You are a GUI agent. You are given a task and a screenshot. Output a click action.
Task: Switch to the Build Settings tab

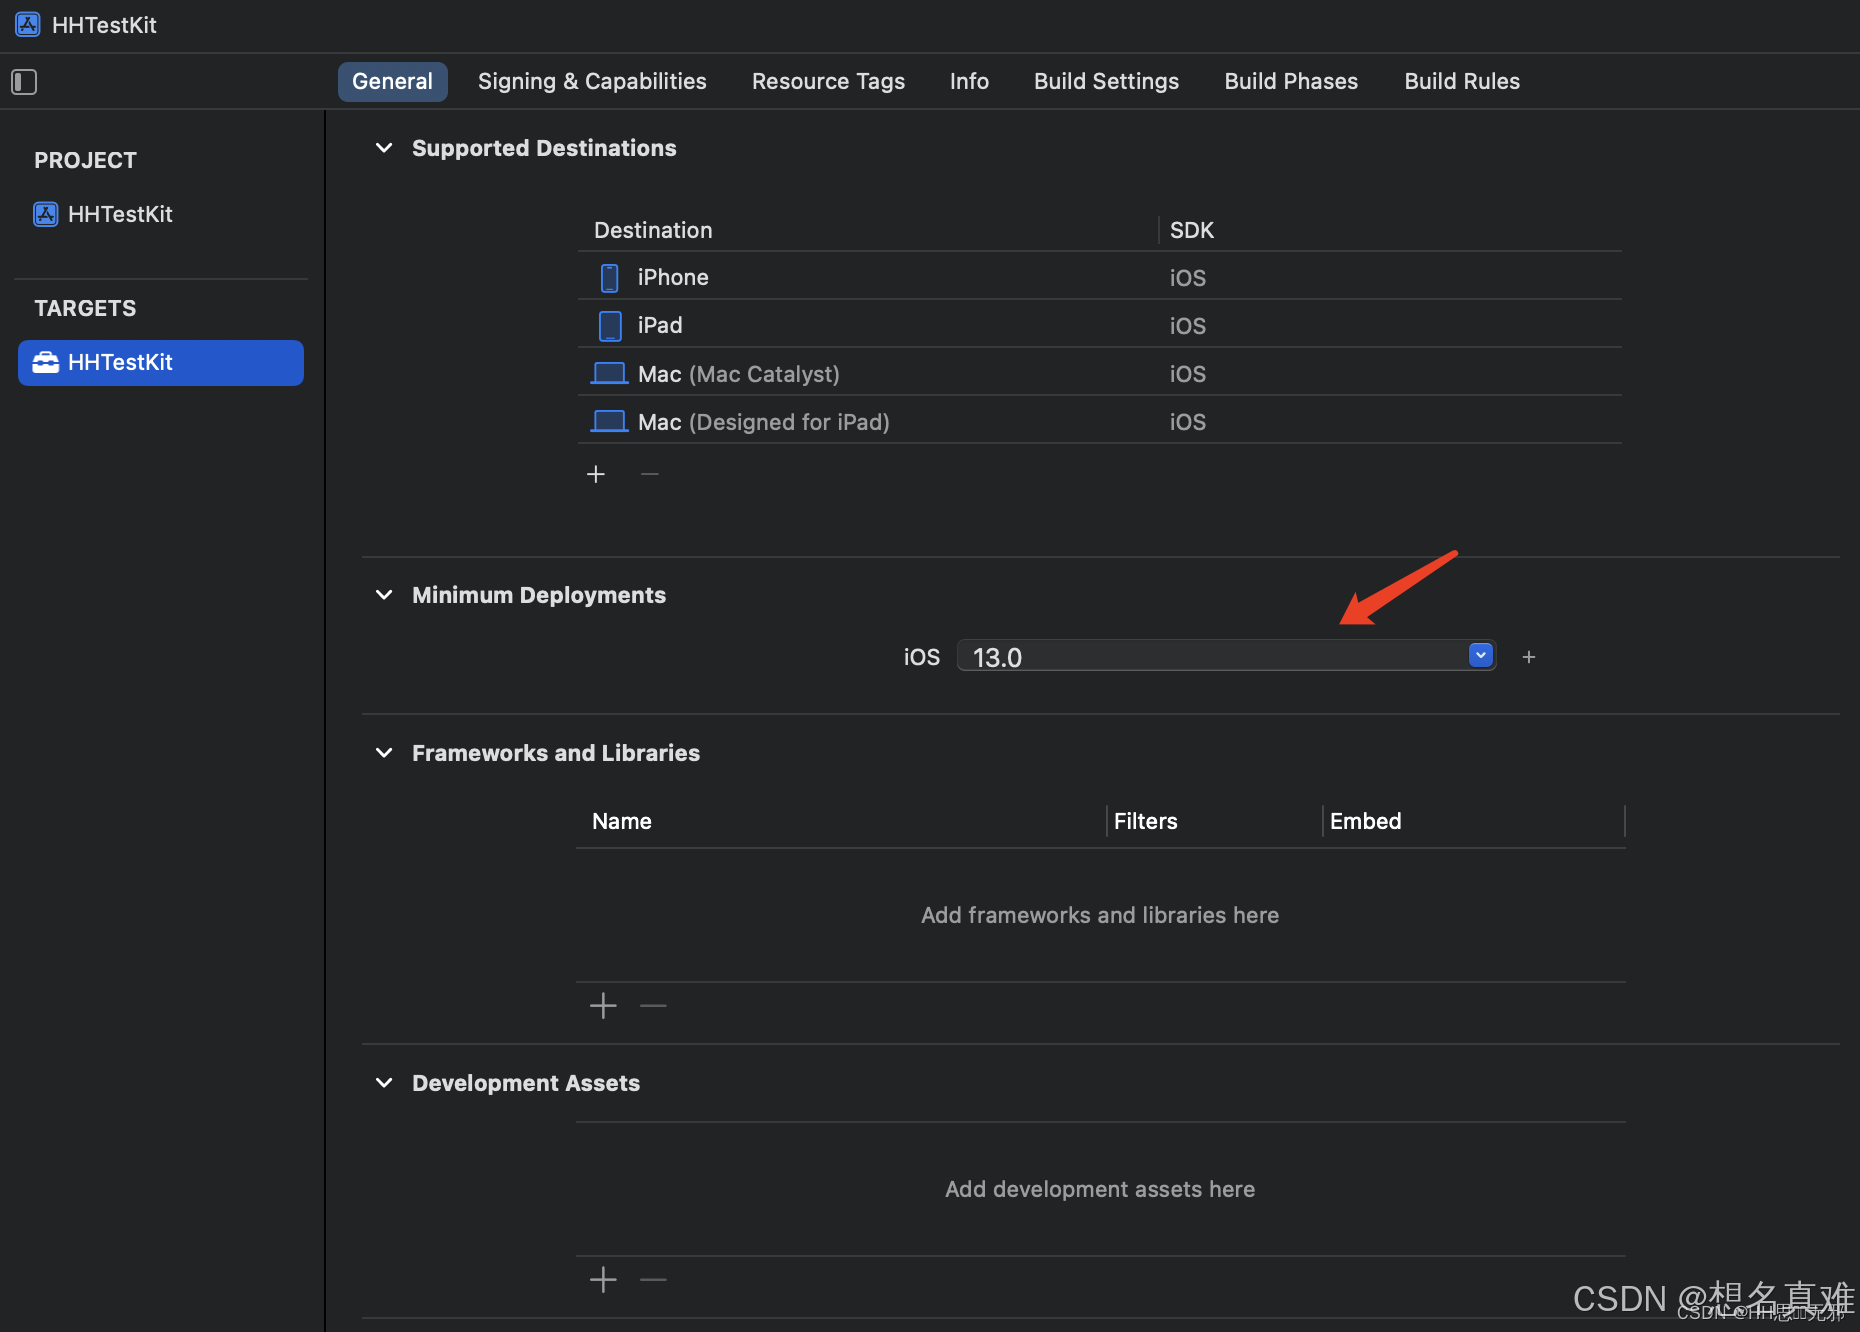[1106, 81]
